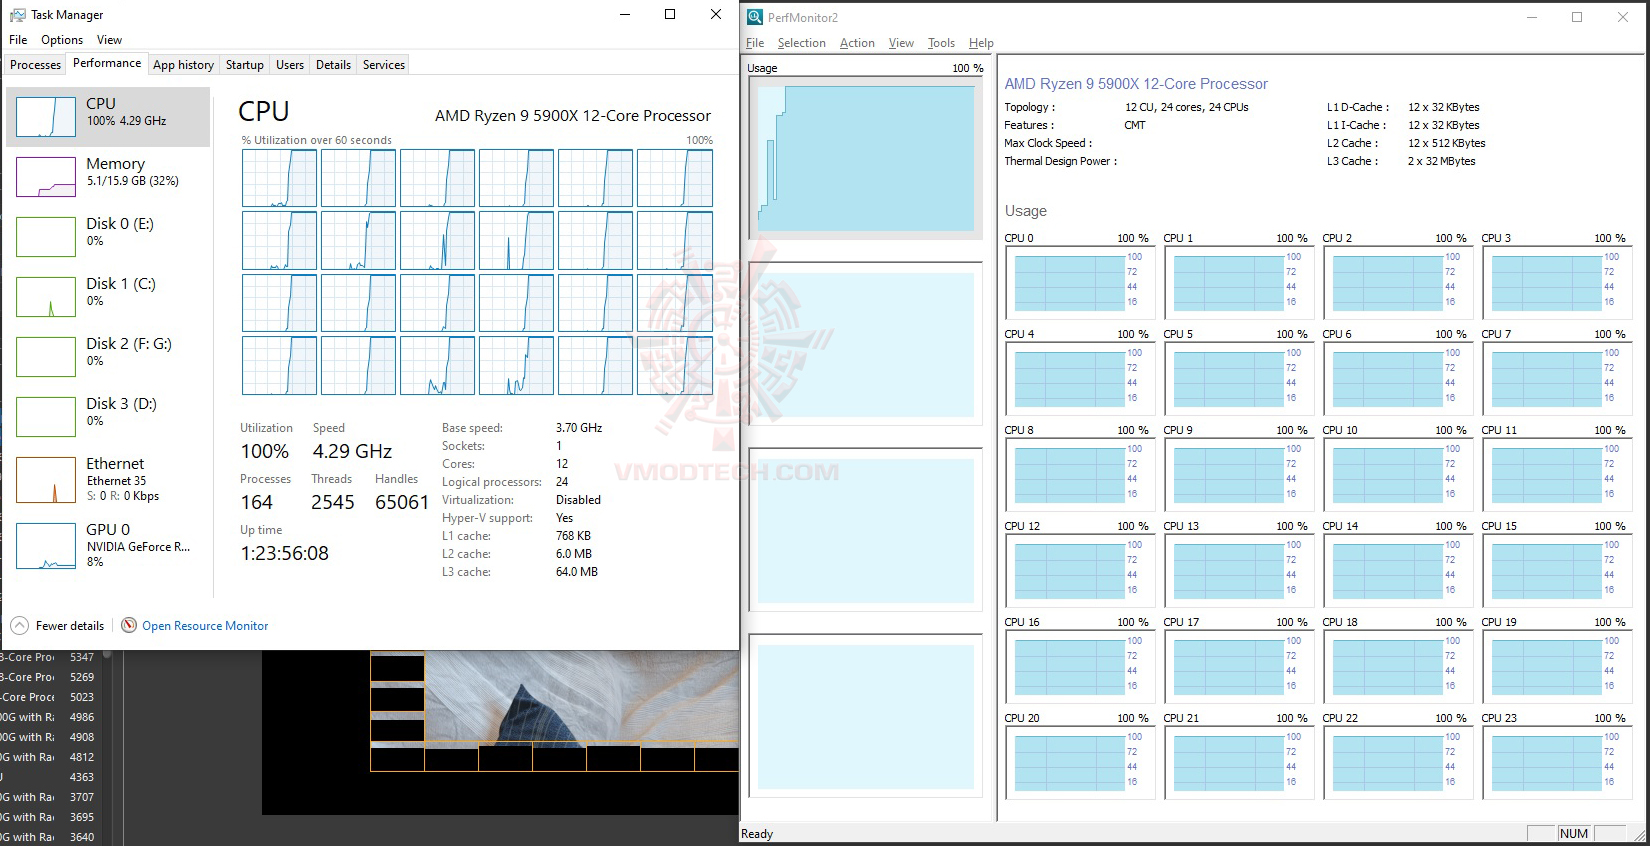Open PerfMonitor2 File menu

[755, 43]
